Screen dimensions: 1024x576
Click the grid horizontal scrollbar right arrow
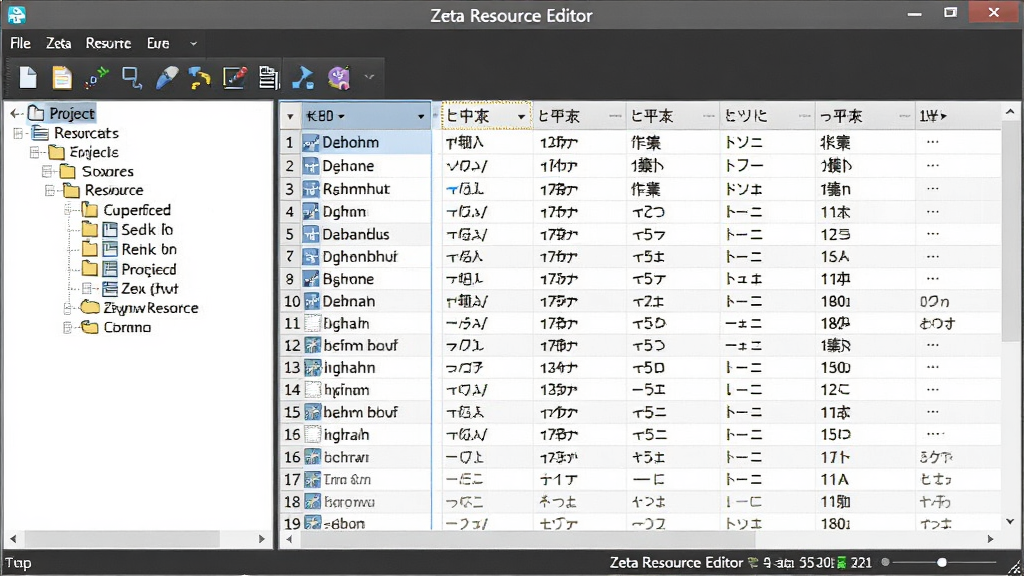tap(990, 539)
